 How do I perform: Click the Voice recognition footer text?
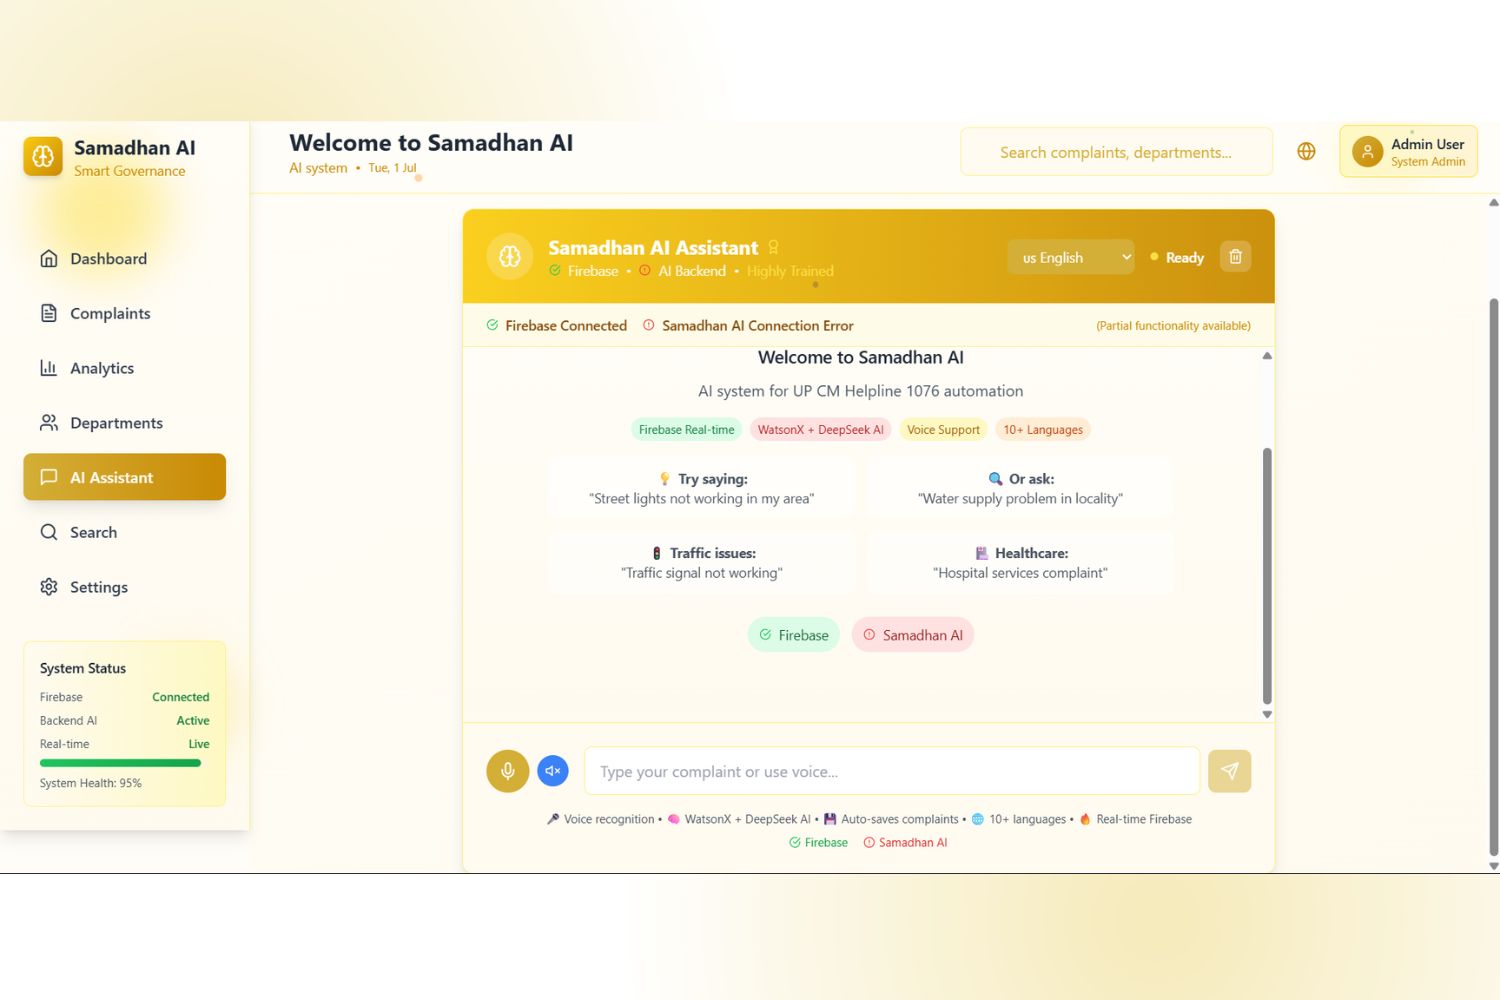609,819
